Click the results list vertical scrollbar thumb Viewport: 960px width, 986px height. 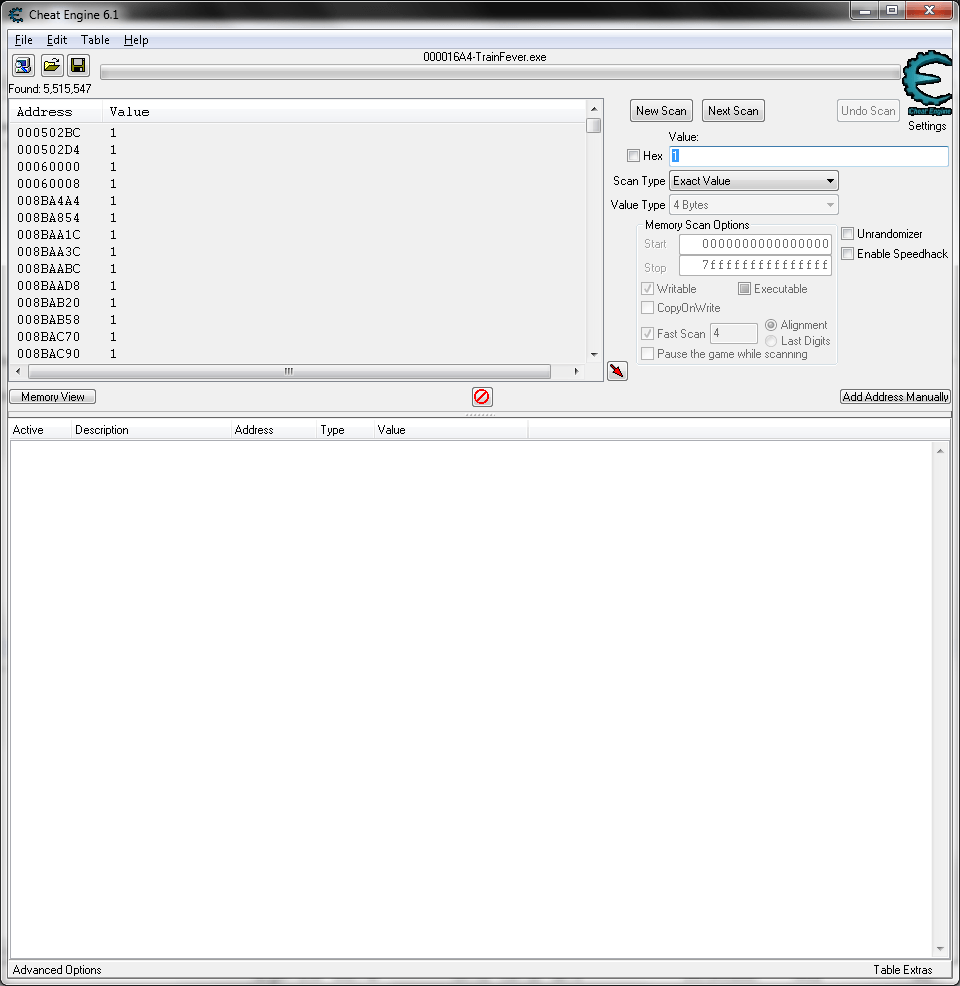(593, 126)
